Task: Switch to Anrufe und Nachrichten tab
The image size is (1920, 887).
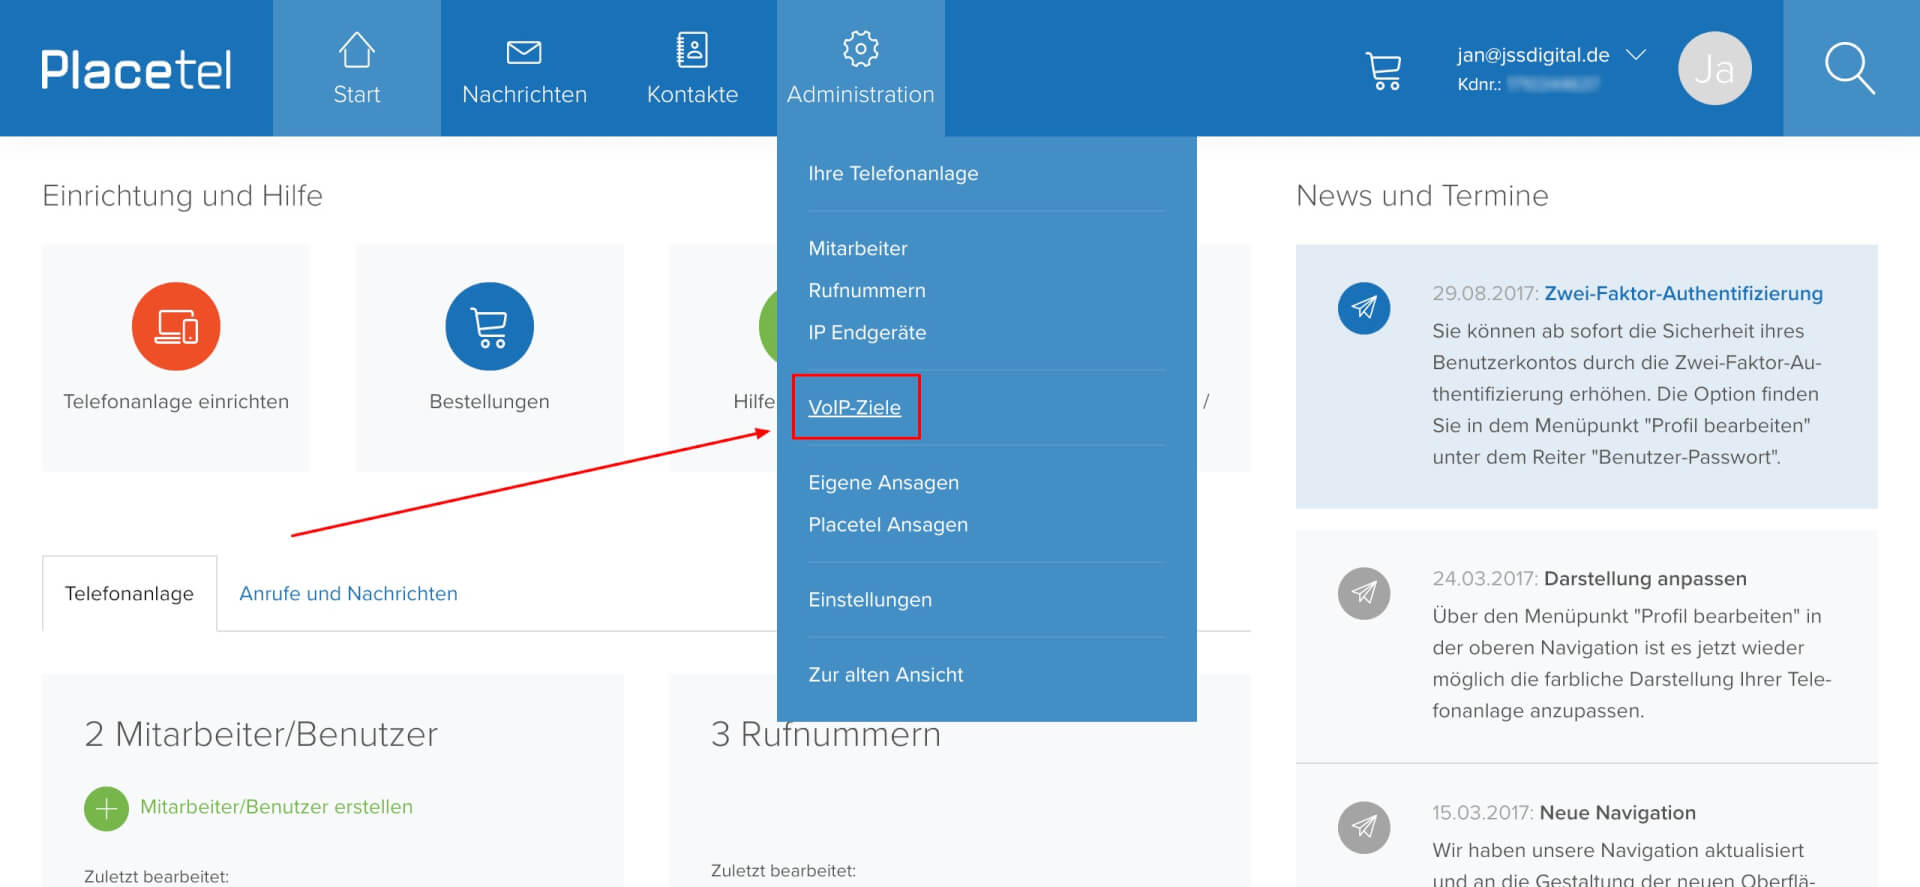Action: pyautogui.click(x=348, y=593)
